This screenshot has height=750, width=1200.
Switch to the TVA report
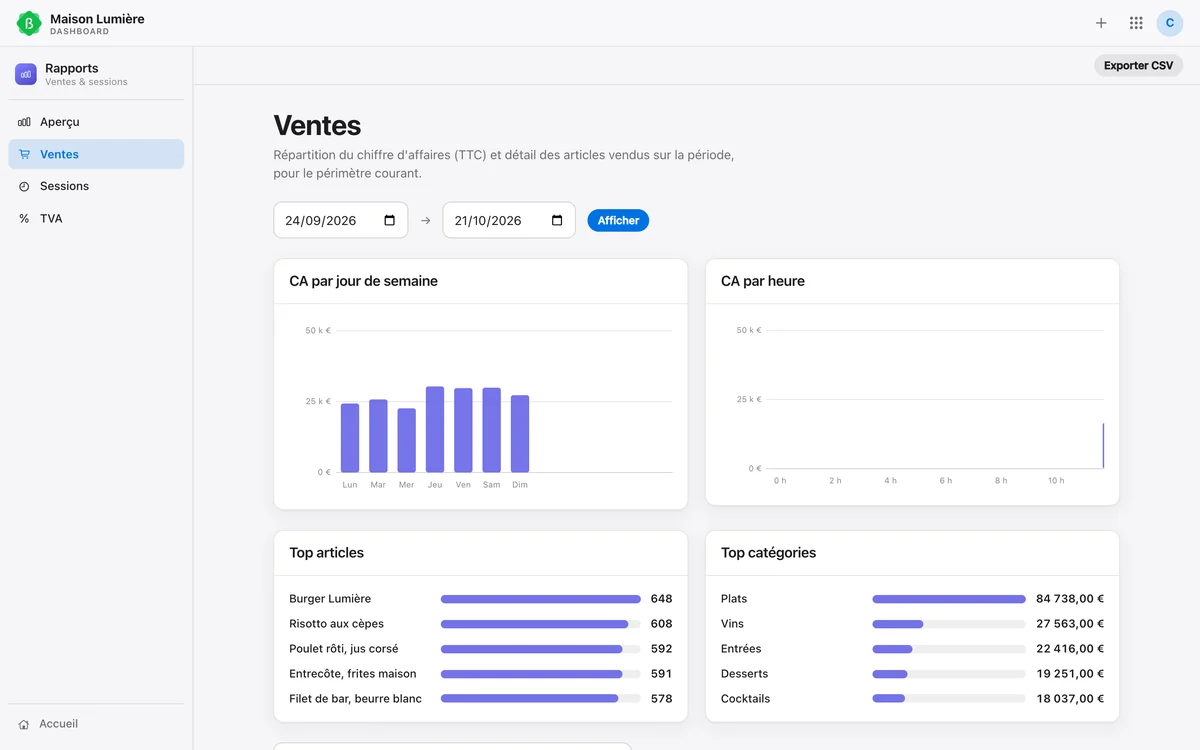tap(96, 218)
